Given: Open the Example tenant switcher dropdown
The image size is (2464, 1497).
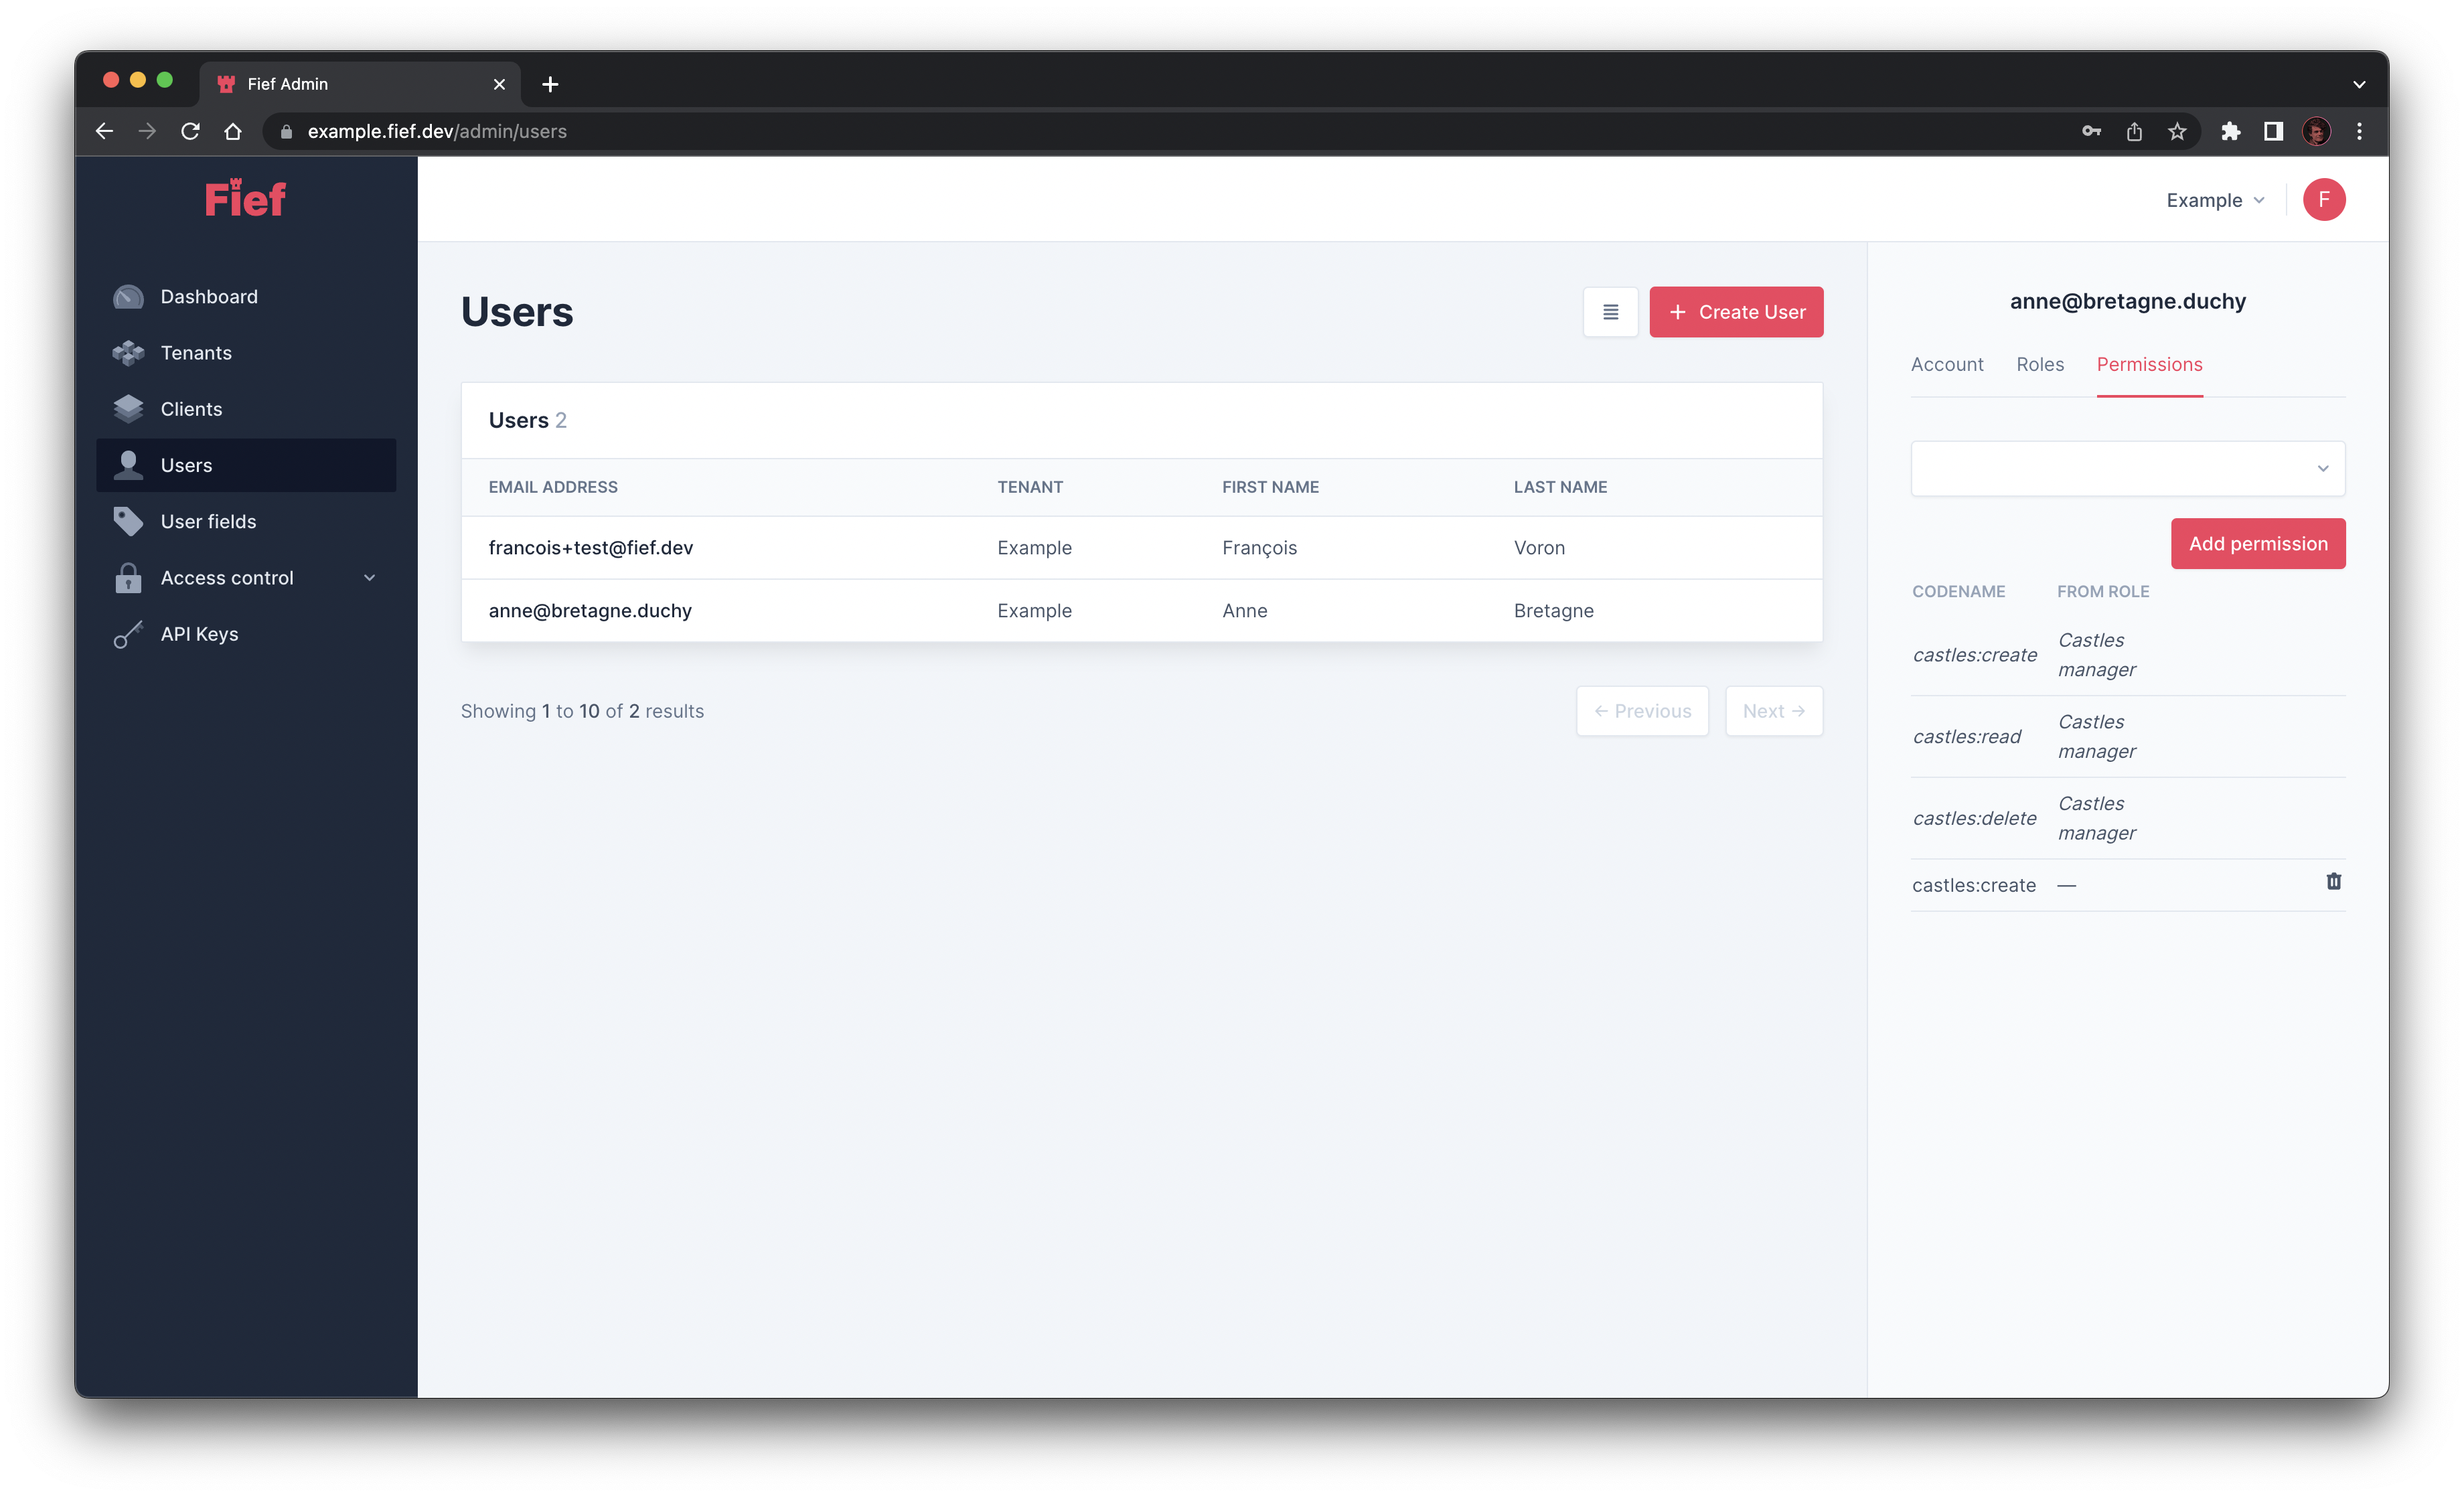Looking at the screenshot, I should tap(2215, 200).
